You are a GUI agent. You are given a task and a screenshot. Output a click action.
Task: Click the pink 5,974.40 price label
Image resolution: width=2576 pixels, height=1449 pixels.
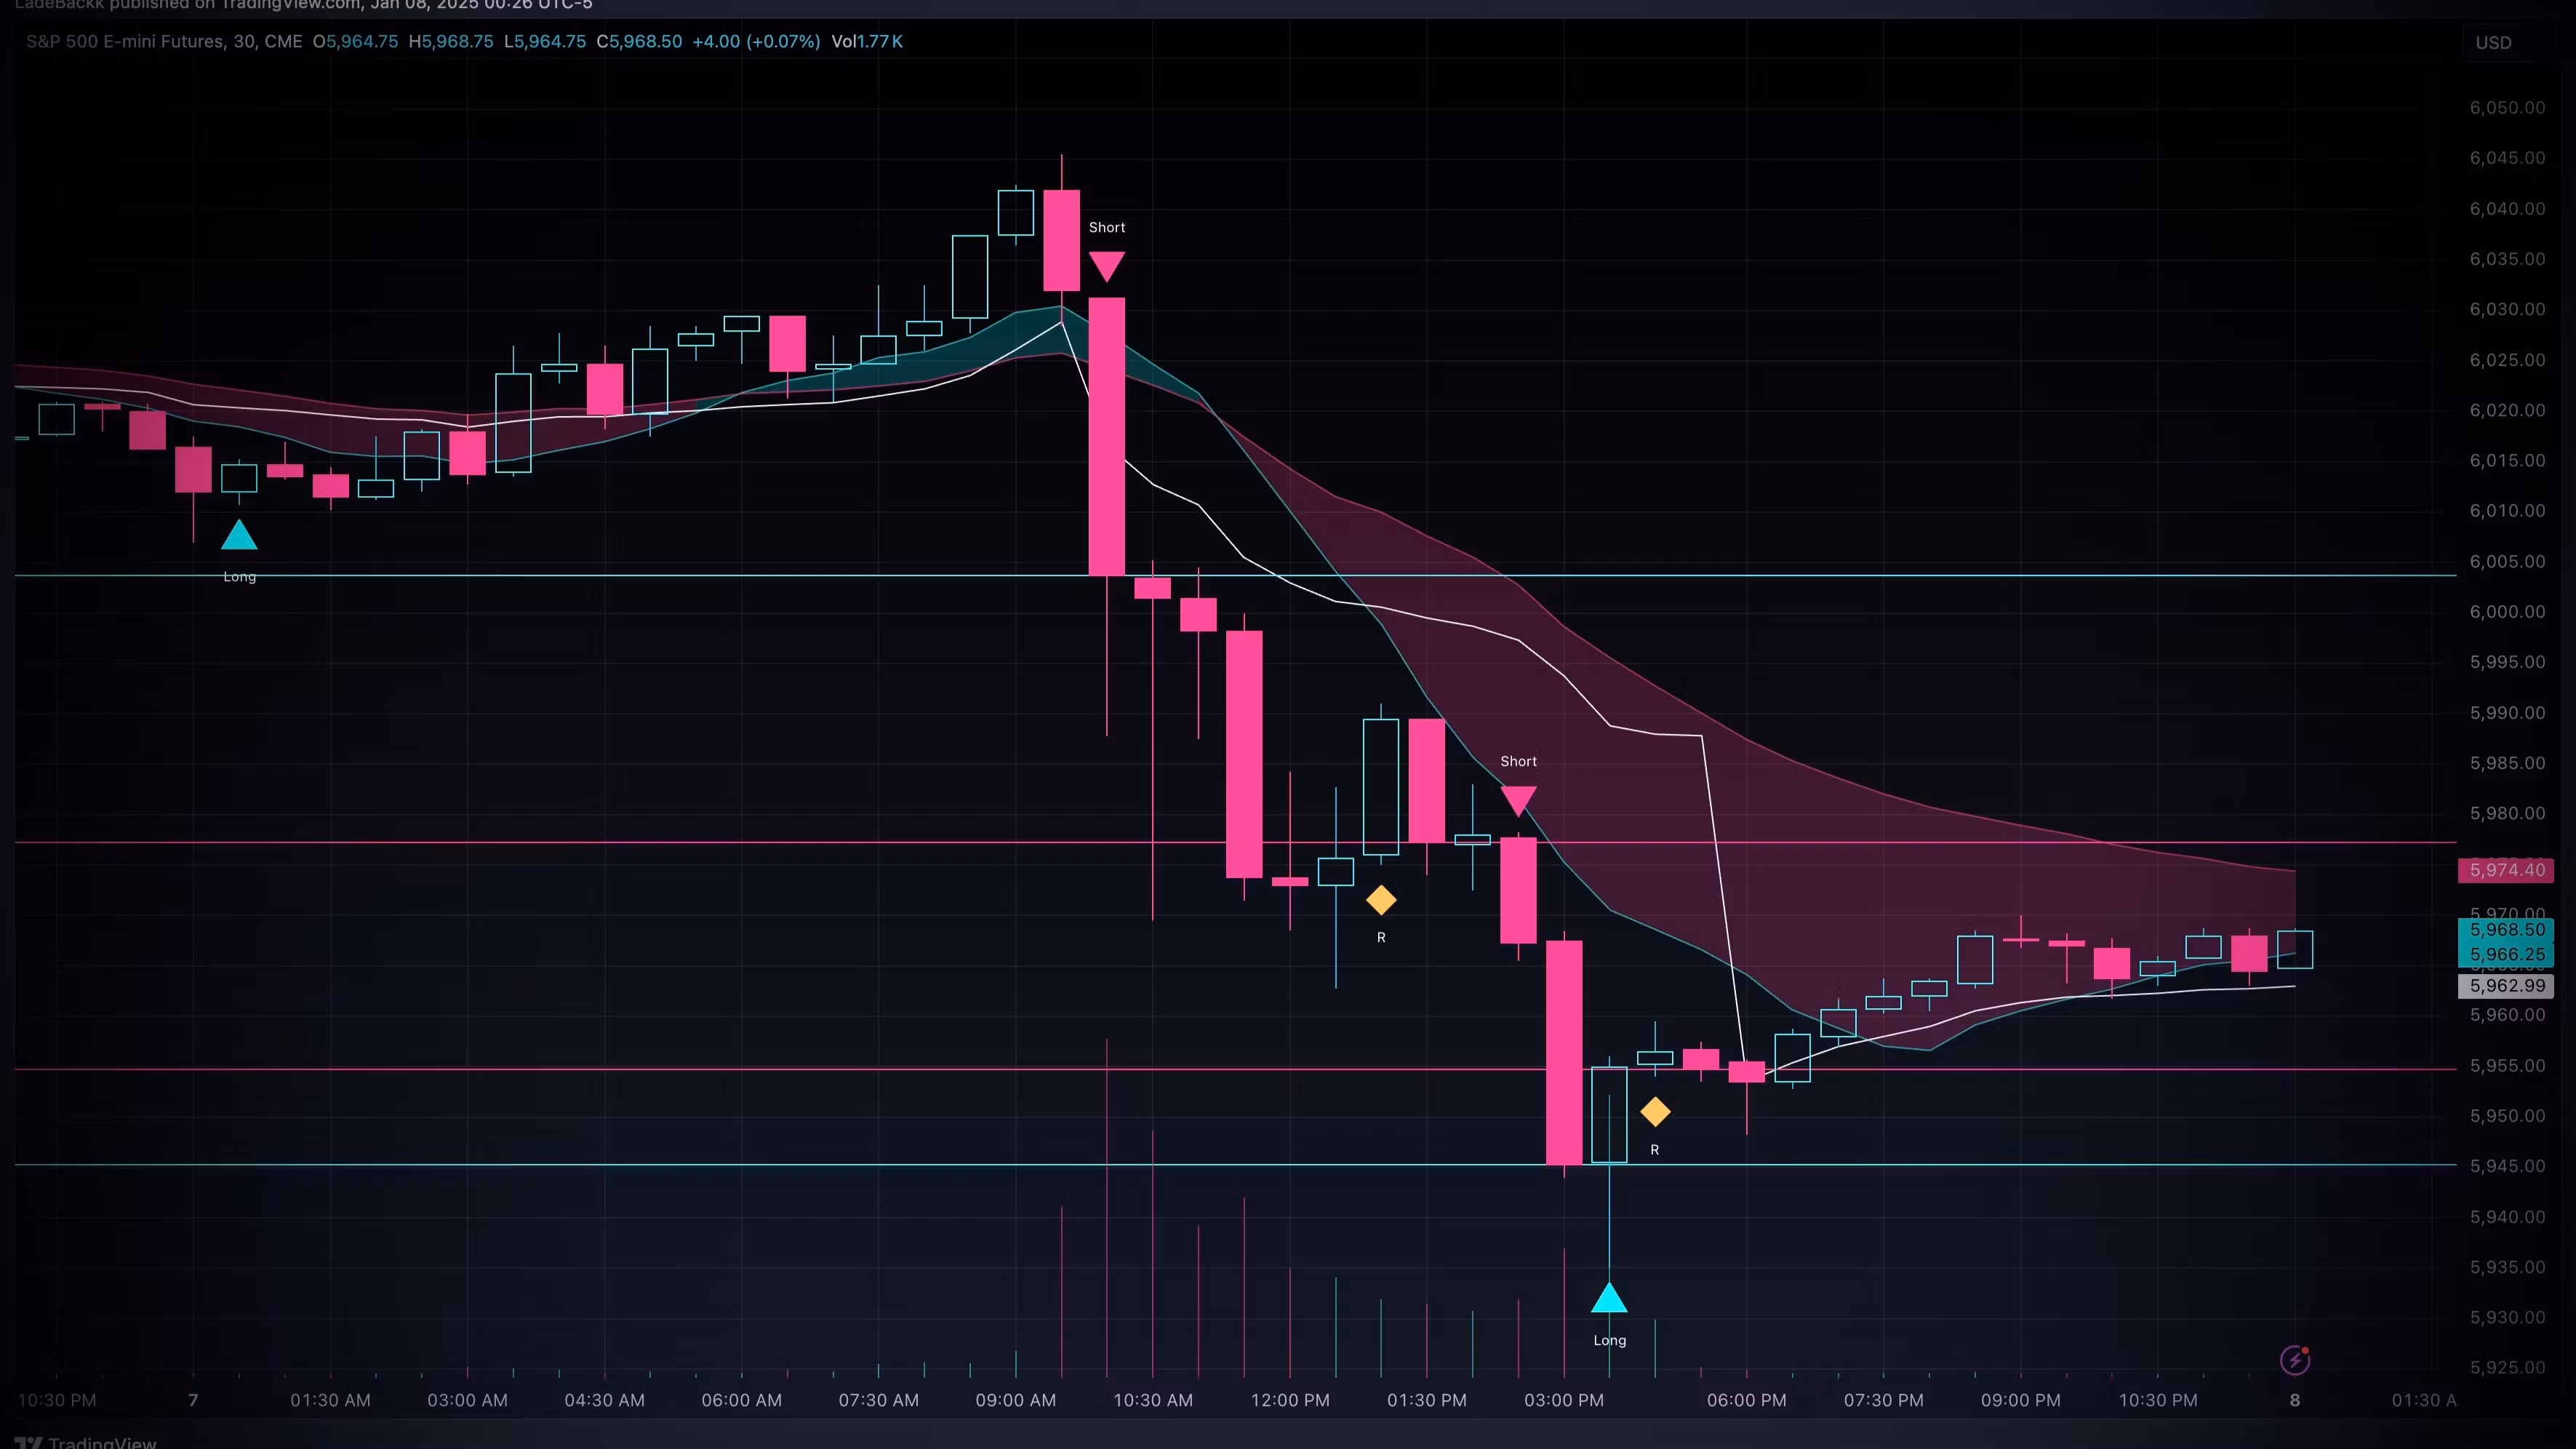[2506, 870]
